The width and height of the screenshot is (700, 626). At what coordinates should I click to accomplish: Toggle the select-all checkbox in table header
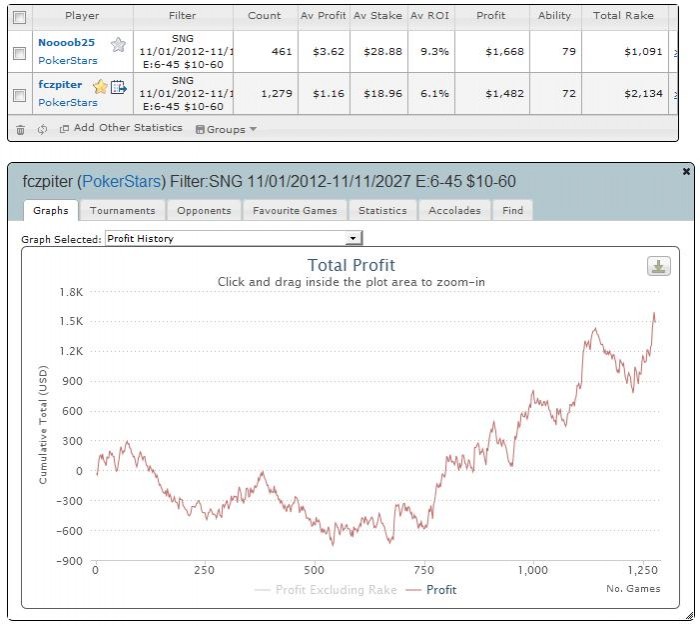click(20, 17)
